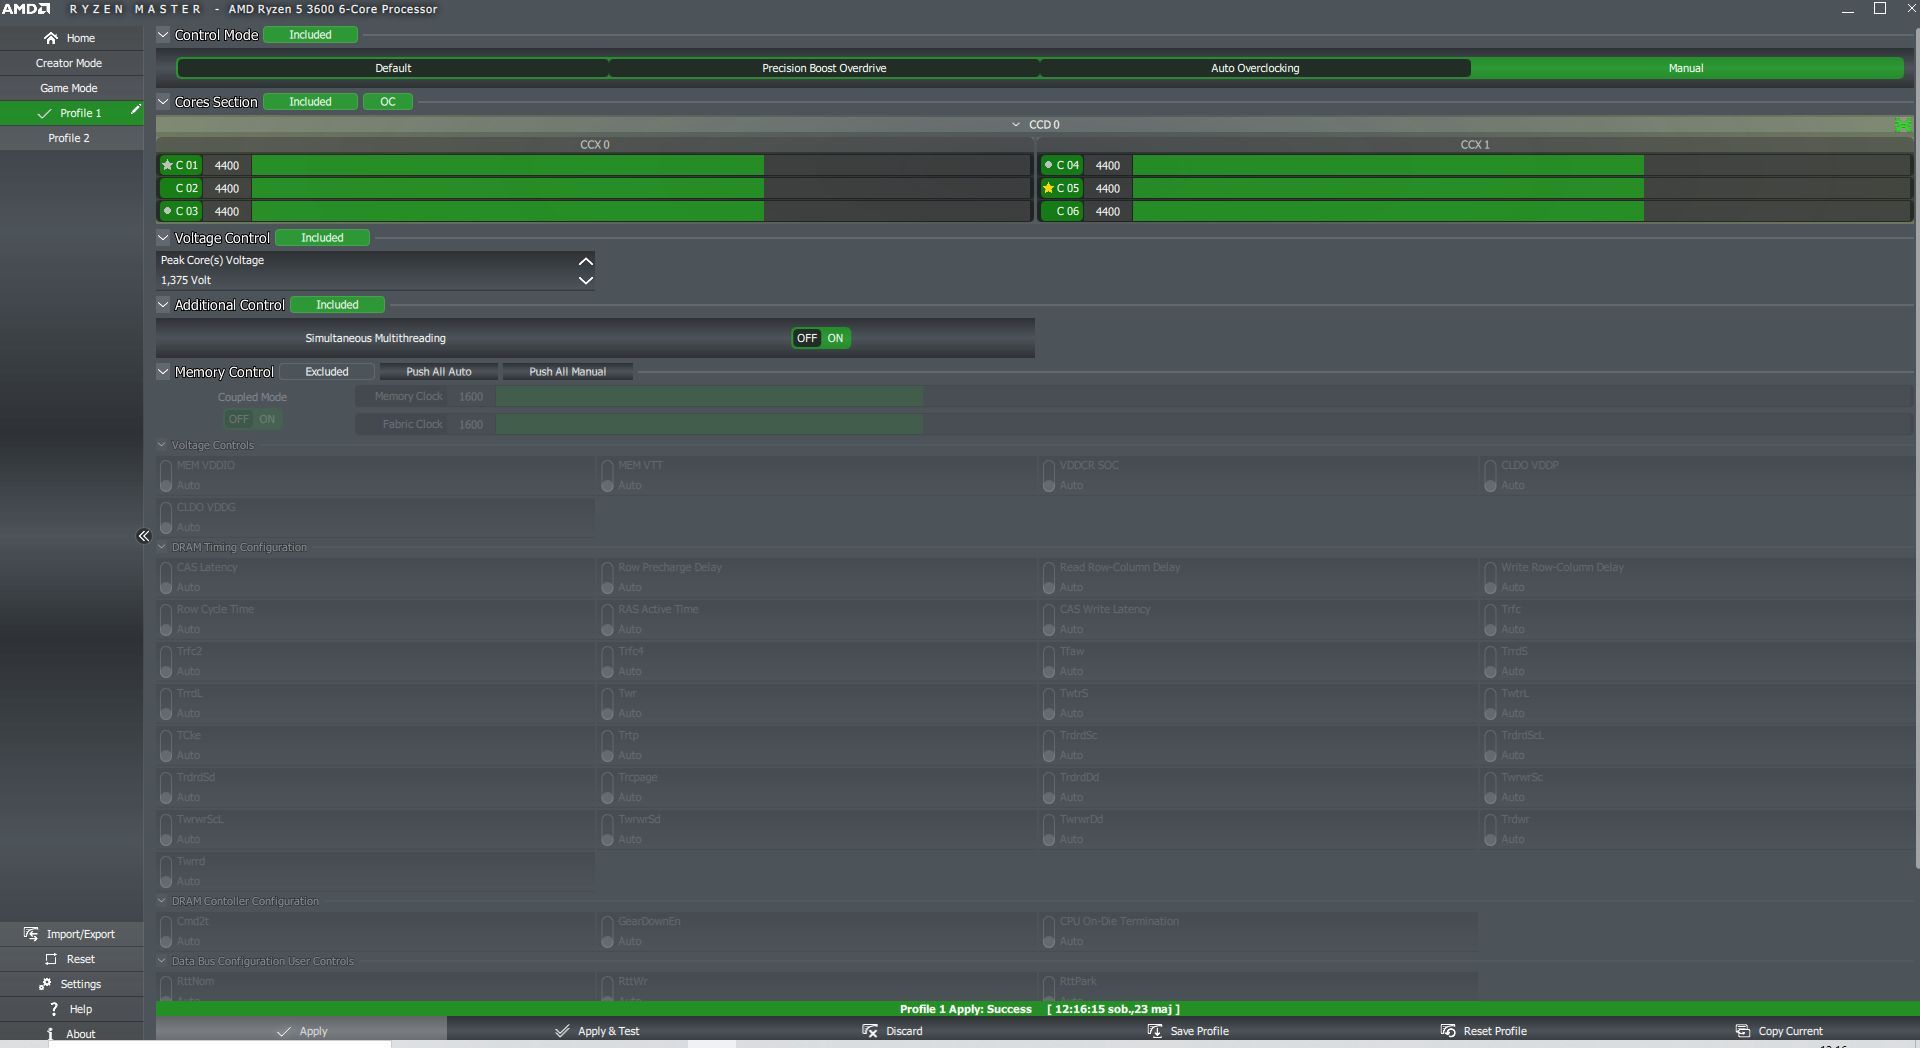The height and width of the screenshot is (1048, 1920).
Task: Collapse the Cores Section chevron
Action: (x=163, y=101)
